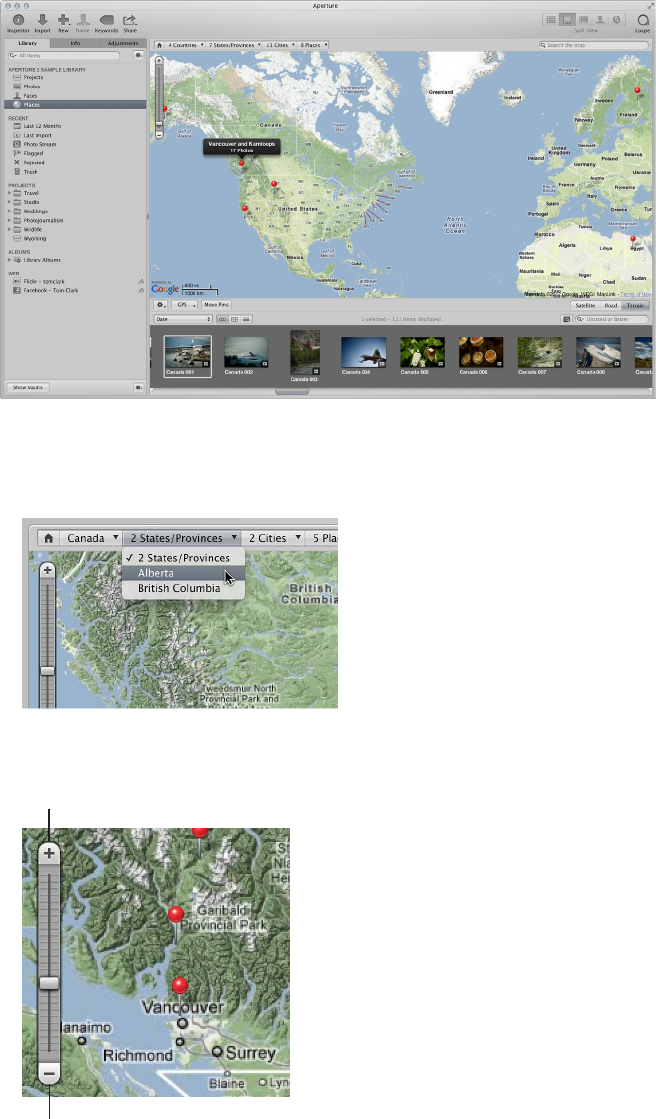Open the GPS pop-up menu
This screenshot has height=1119, width=656.
(x=185, y=305)
